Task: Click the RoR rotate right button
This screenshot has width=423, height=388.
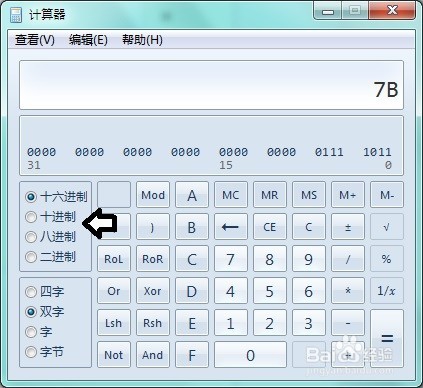Action: click(153, 259)
